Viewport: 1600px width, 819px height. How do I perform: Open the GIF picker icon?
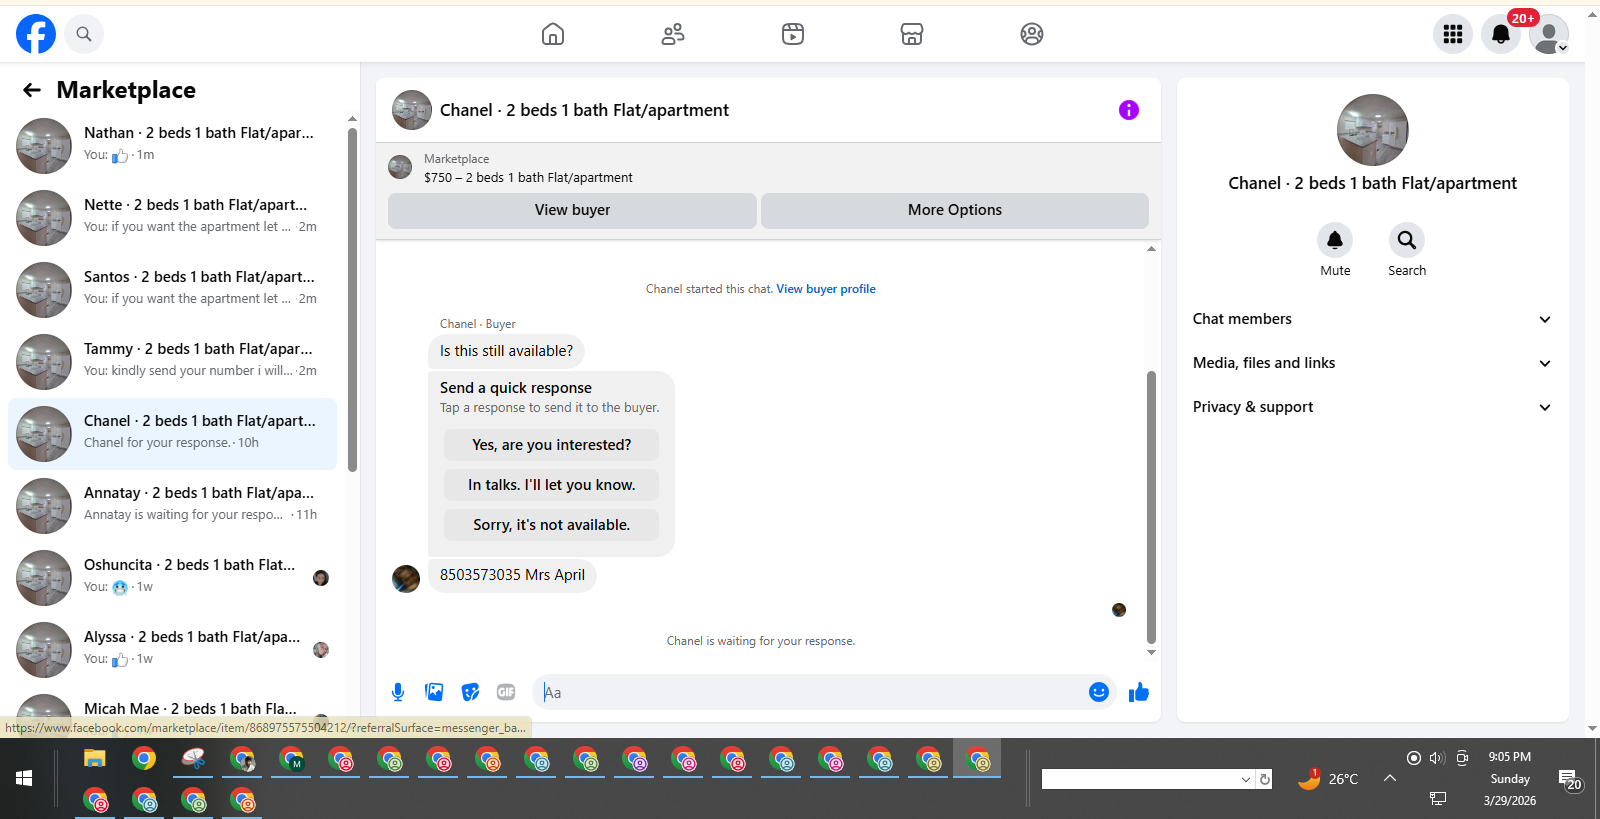[x=506, y=692]
